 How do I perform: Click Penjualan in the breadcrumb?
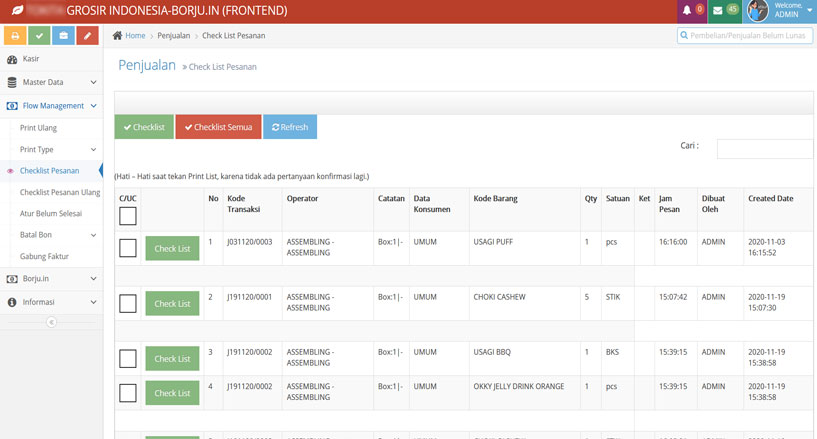[174, 35]
